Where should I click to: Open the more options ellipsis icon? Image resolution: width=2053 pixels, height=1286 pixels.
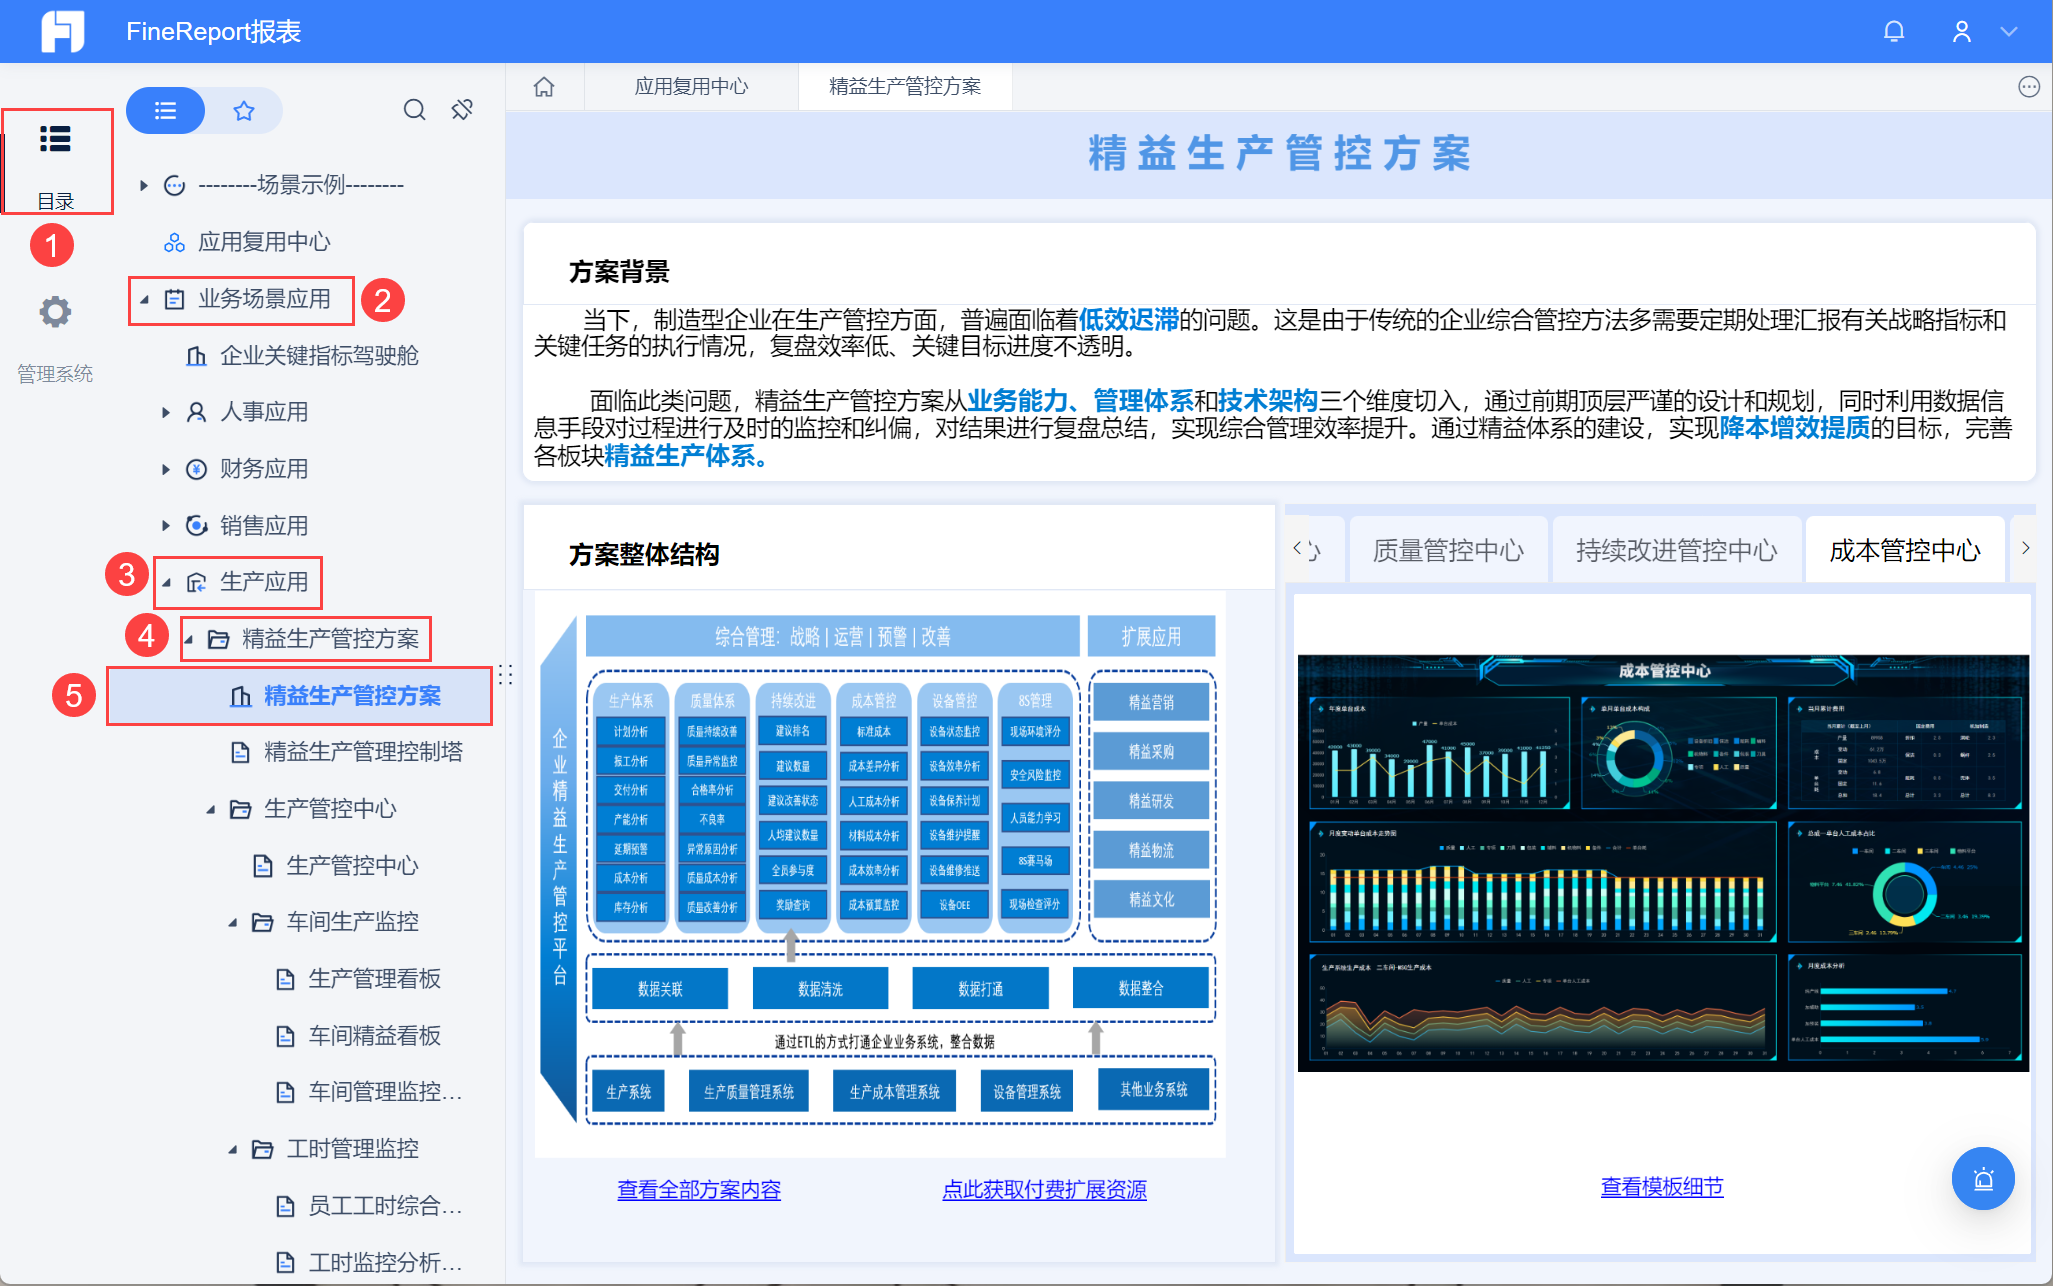pyautogui.click(x=2028, y=87)
